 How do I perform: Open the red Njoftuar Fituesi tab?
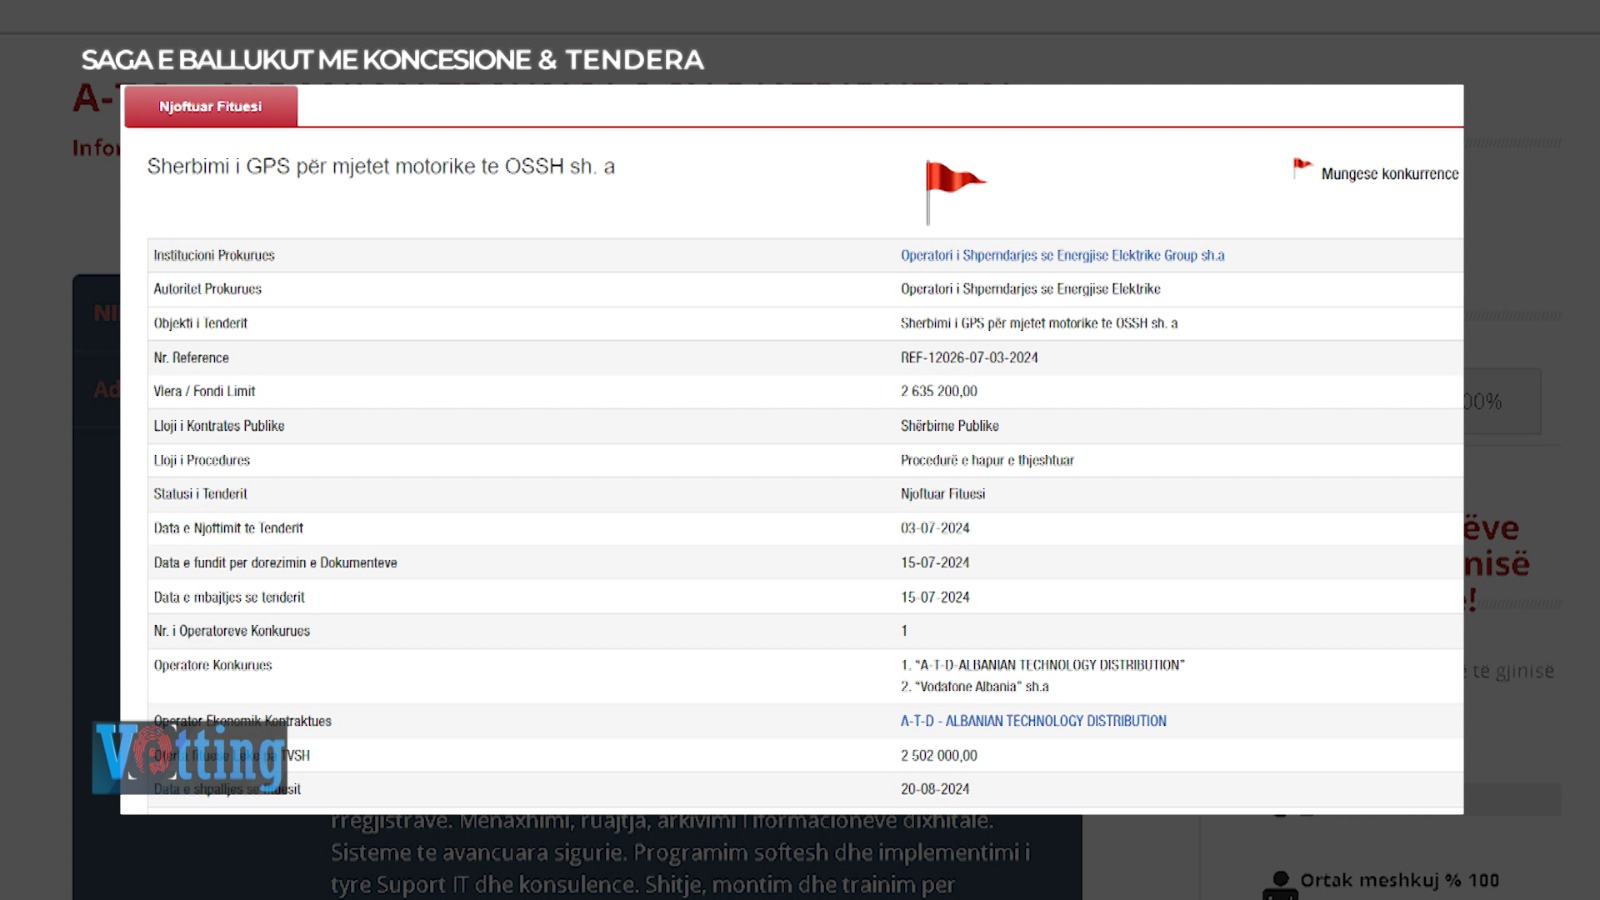coord(211,106)
